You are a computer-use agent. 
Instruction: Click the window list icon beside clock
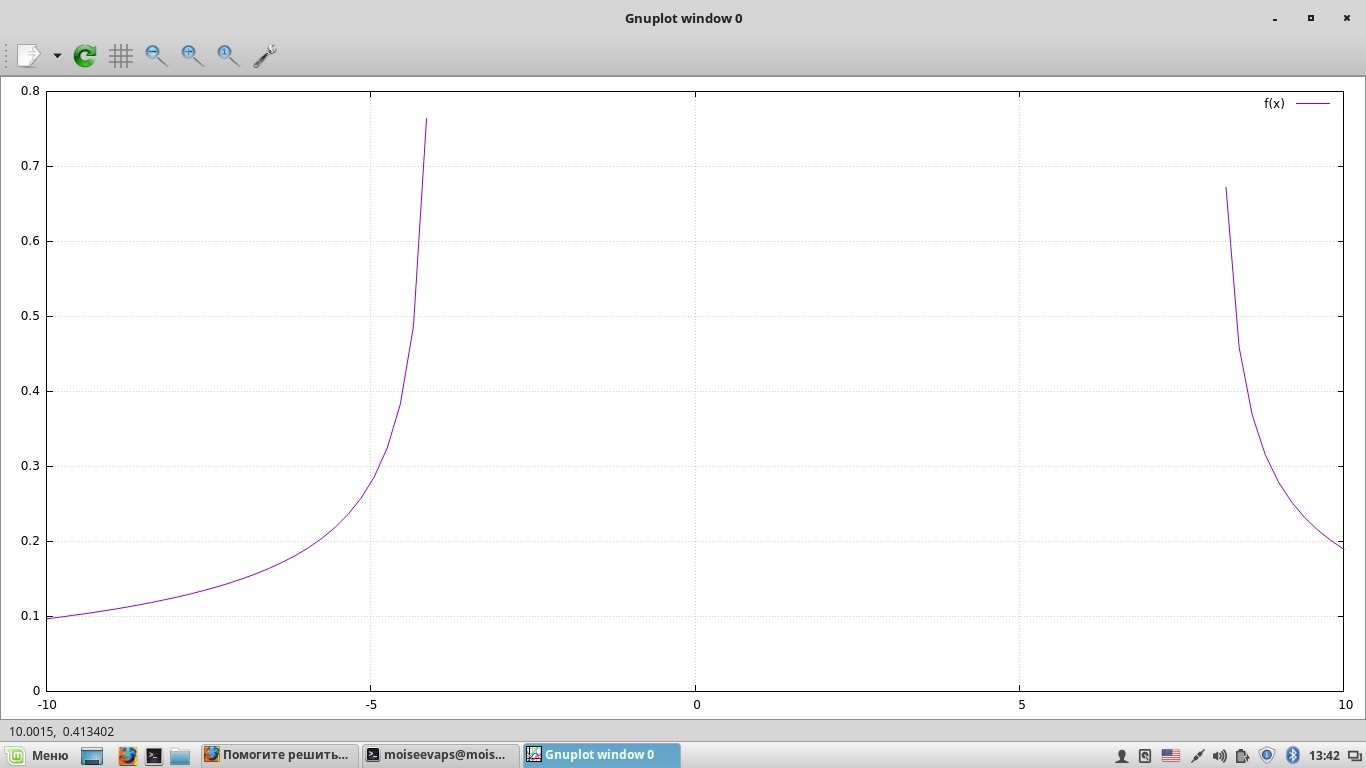pyautogui.click(x=1355, y=756)
